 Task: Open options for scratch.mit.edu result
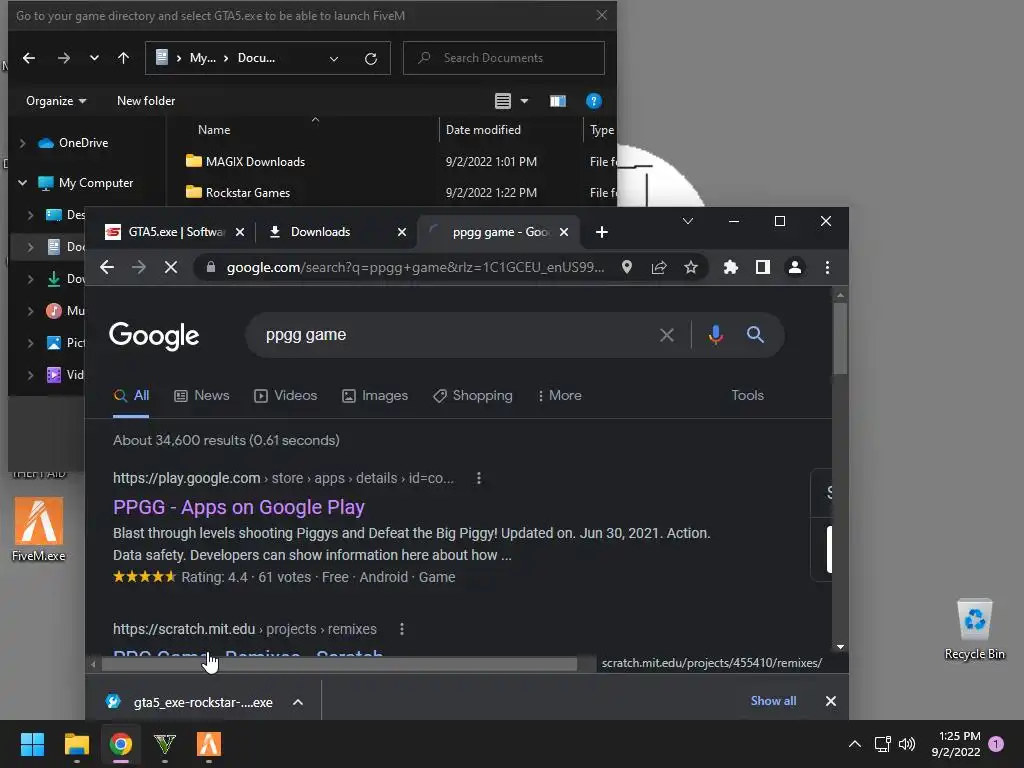(x=402, y=629)
